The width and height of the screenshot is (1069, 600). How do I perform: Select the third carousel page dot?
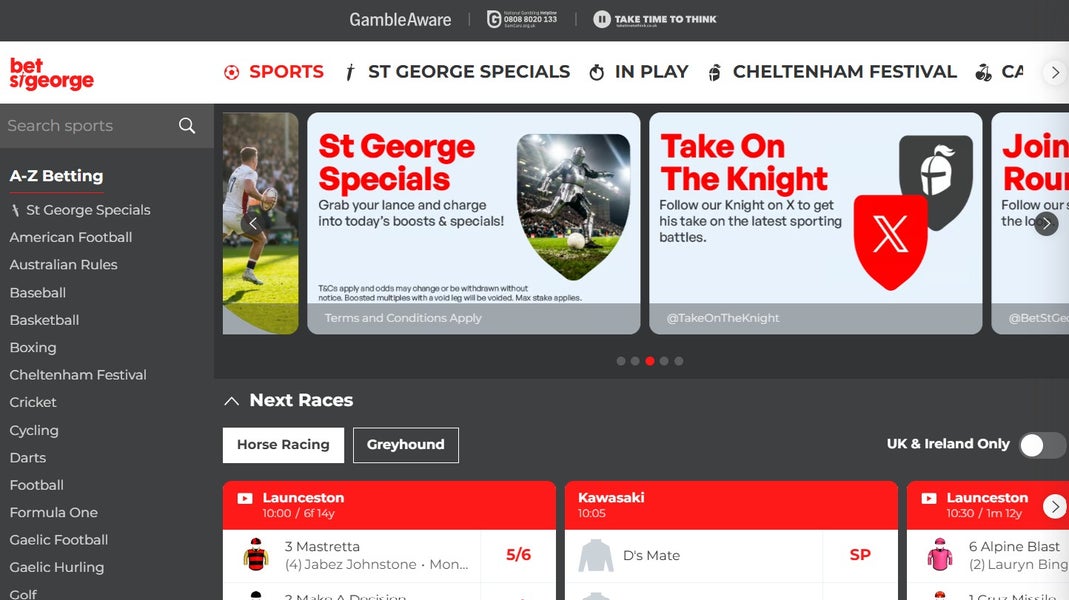[650, 361]
